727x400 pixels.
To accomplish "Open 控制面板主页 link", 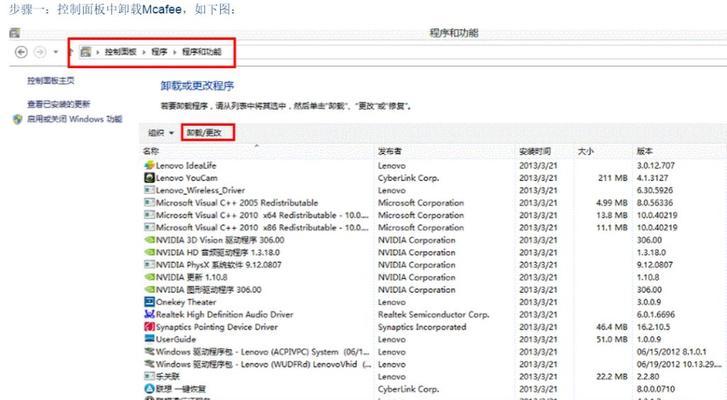I will (51, 81).
